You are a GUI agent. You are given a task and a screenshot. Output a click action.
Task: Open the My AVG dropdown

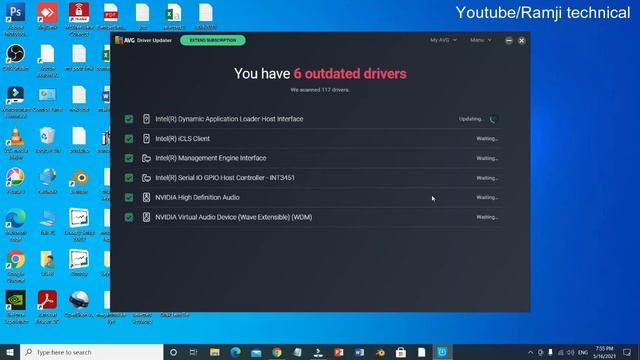coord(443,40)
